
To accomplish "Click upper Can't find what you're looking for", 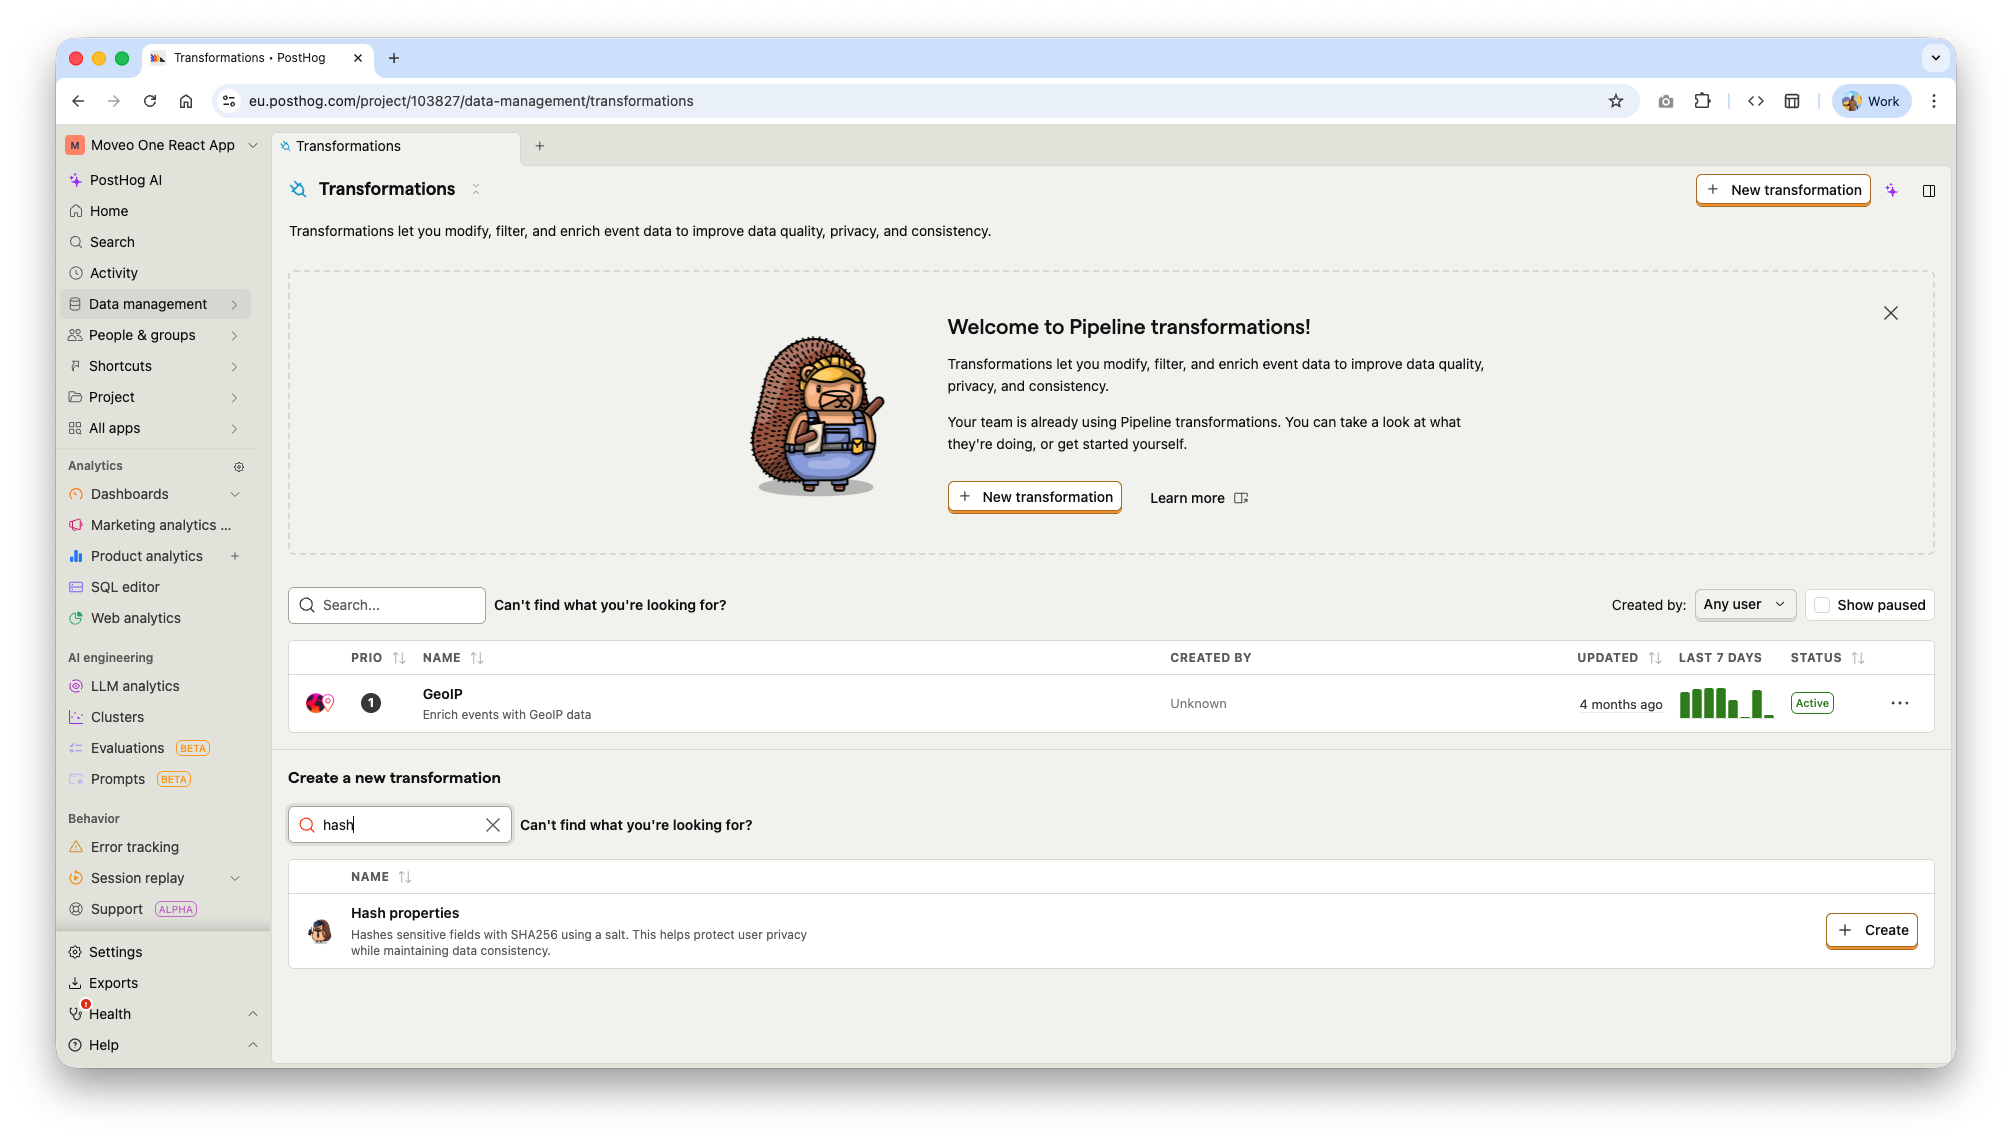I will pyautogui.click(x=610, y=605).
